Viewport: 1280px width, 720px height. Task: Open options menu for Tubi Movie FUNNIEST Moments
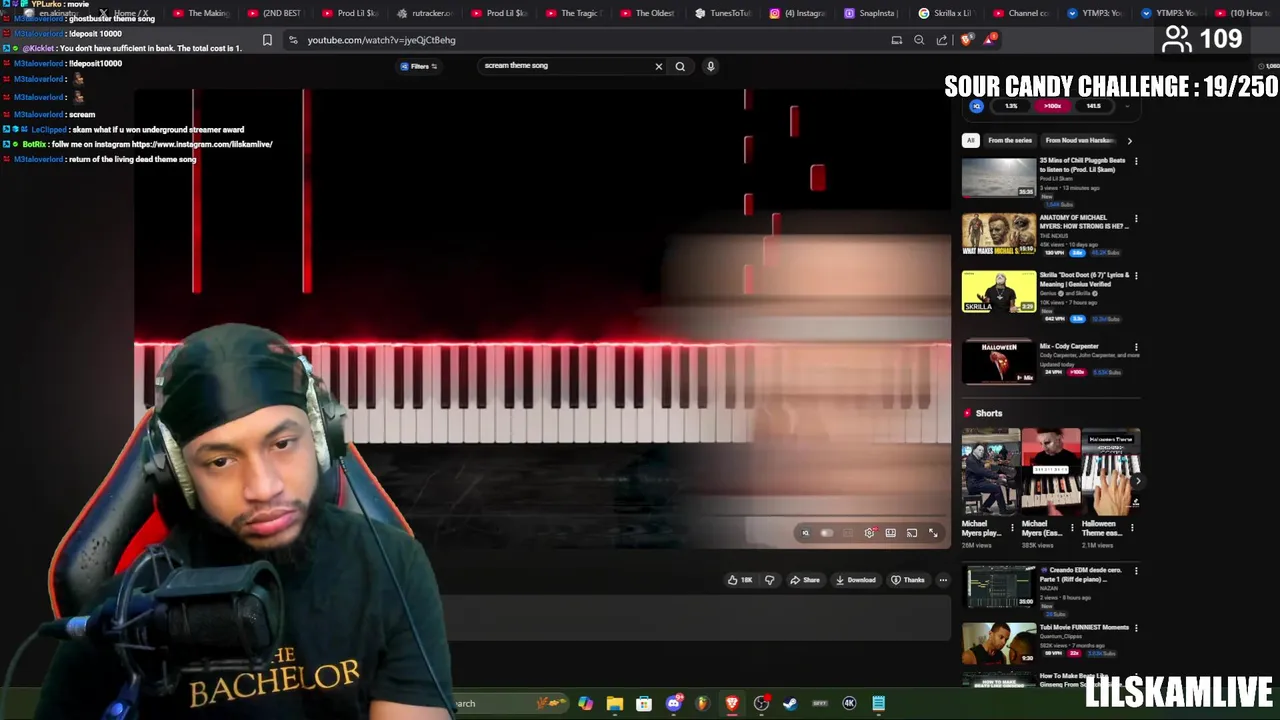point(1135,628)
